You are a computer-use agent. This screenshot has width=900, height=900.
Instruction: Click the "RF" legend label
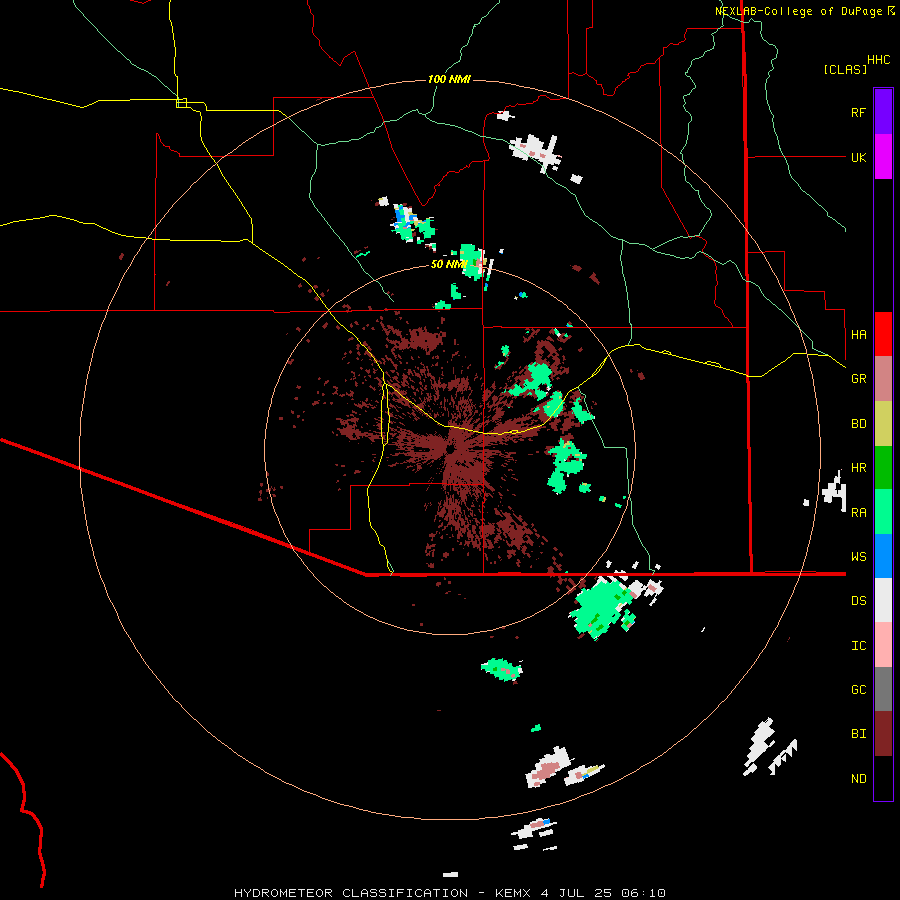point(858,112)
